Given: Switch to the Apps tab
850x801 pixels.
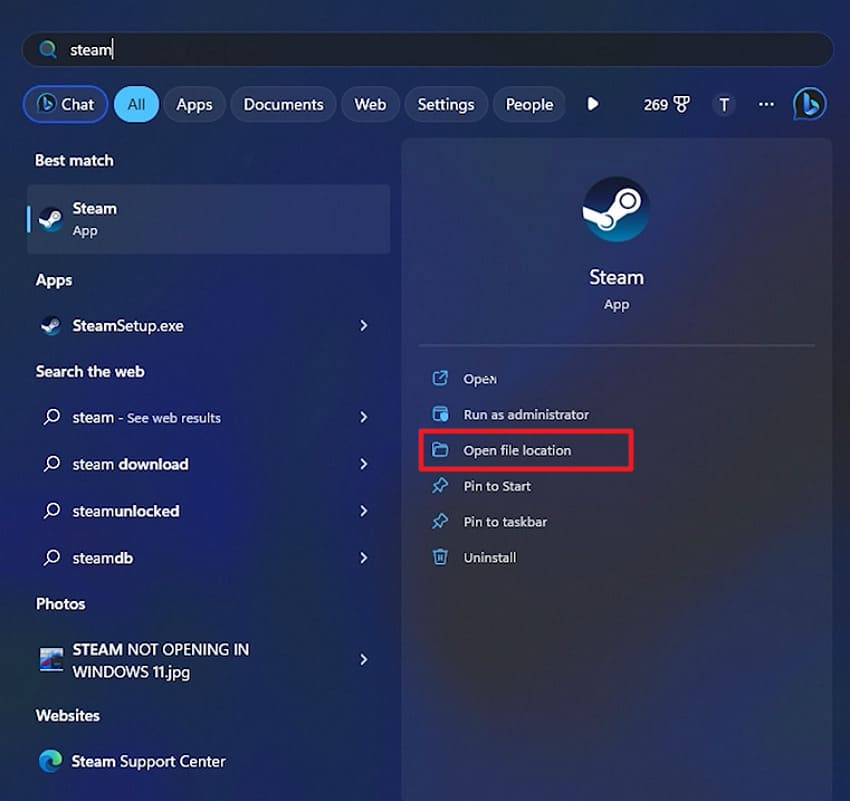Looking at the screenshot, I should coord(194,104).
